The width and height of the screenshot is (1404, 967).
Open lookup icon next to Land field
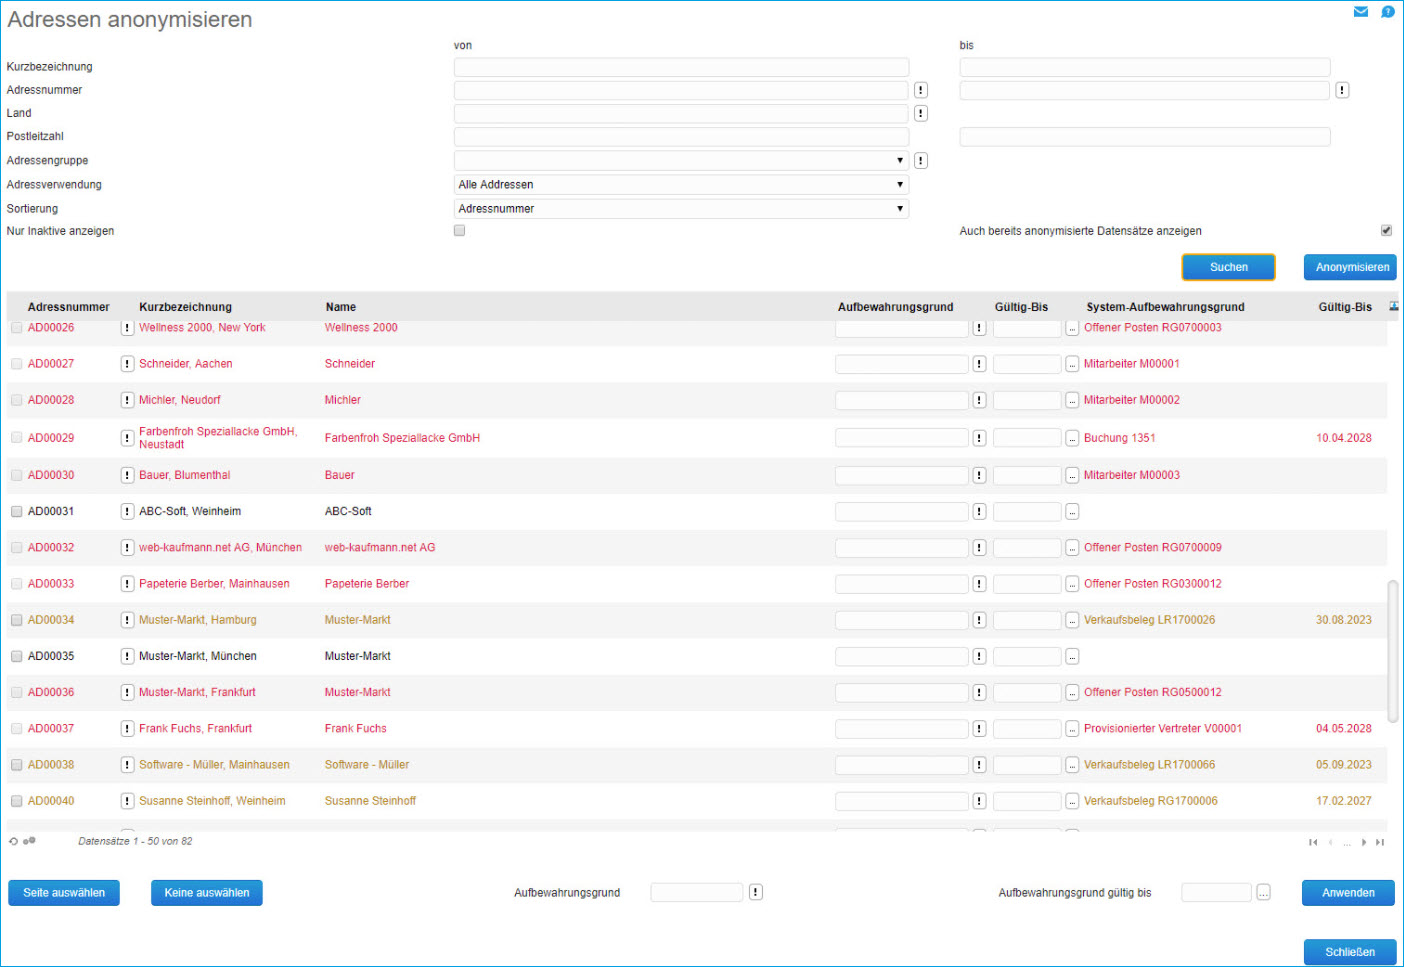coord(920,114)
